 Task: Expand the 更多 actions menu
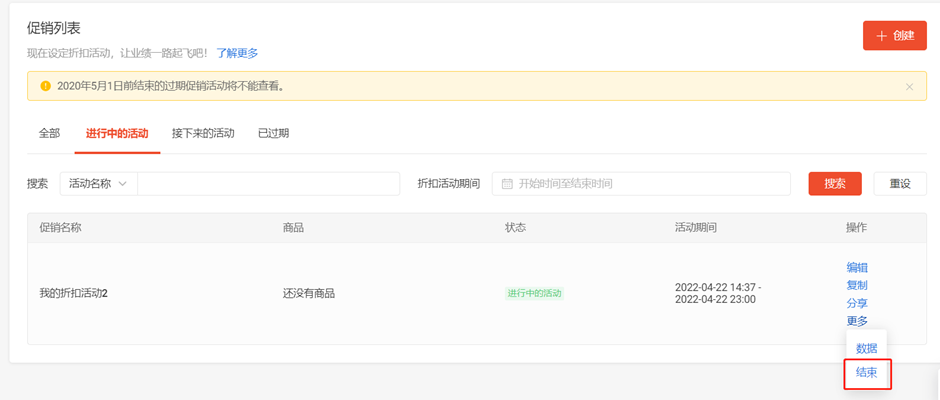tap(857, 321)
